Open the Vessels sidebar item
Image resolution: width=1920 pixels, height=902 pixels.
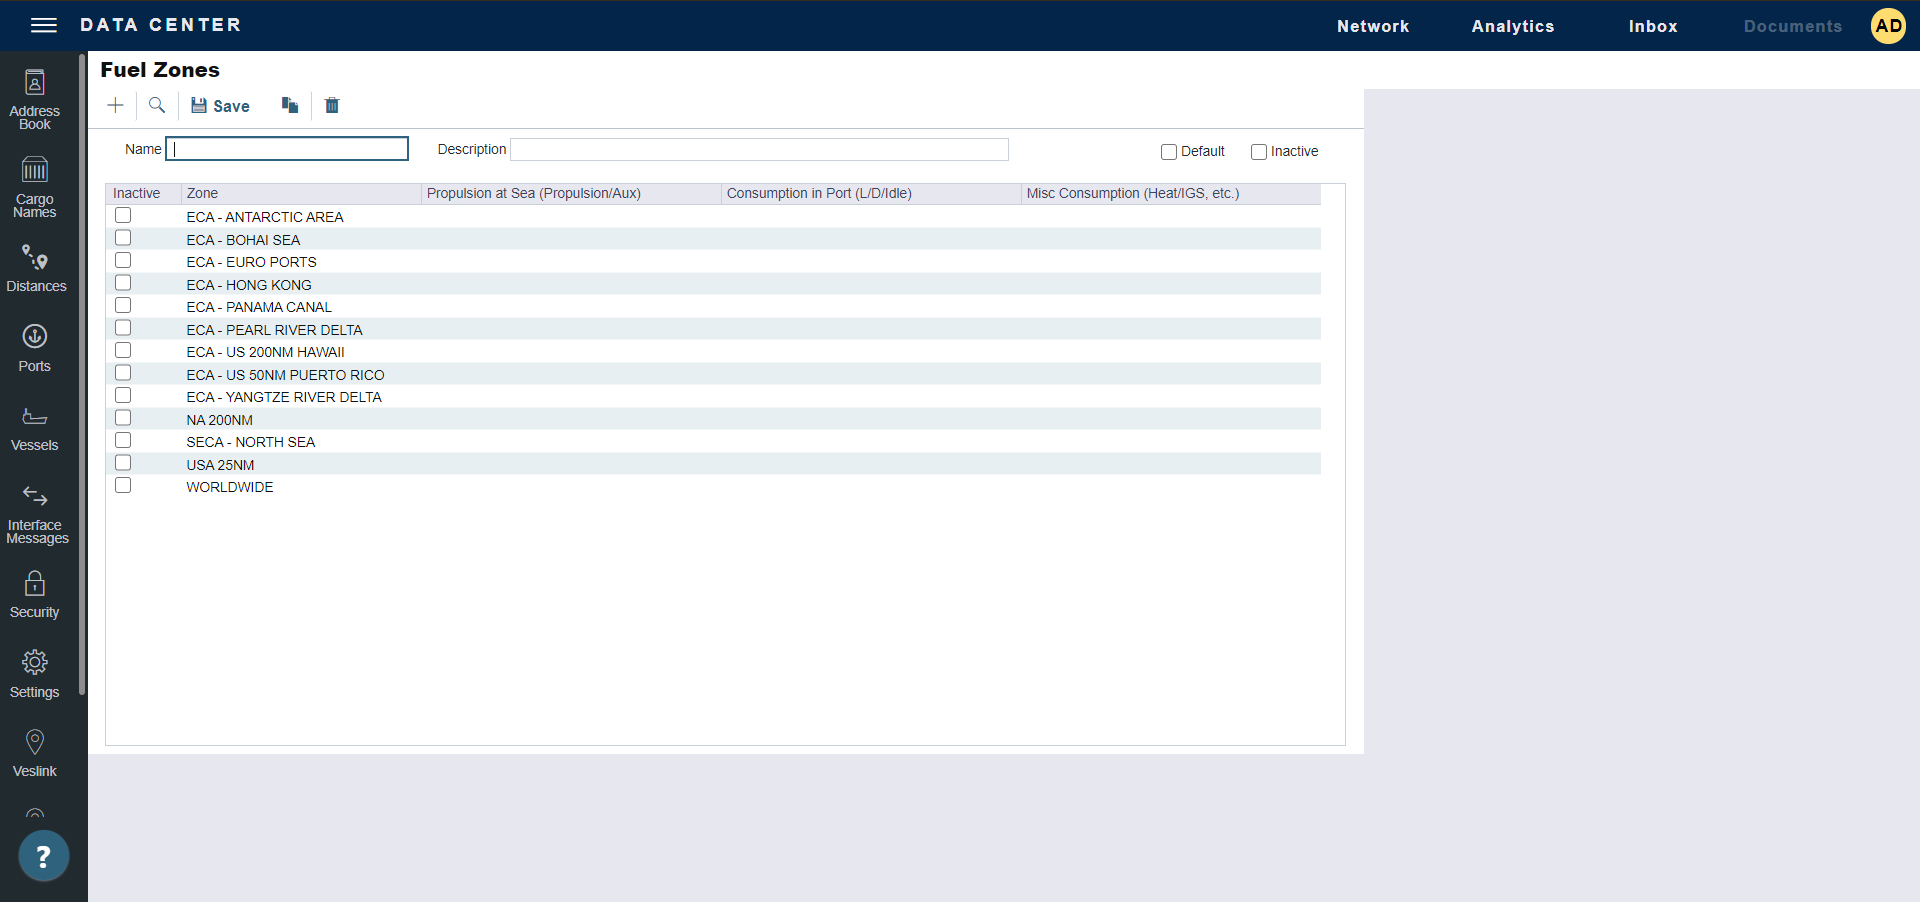[35, 427]
